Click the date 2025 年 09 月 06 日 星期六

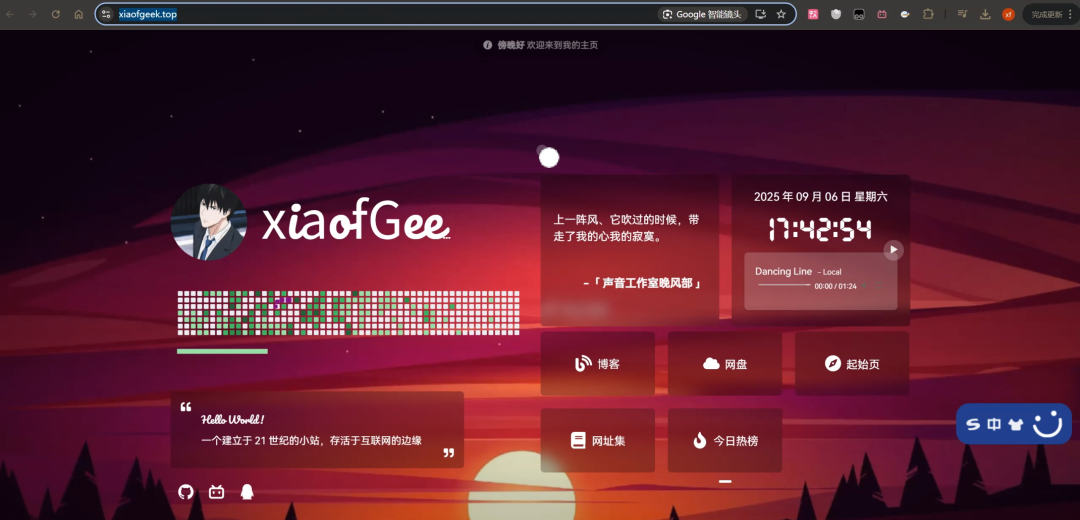820,197
